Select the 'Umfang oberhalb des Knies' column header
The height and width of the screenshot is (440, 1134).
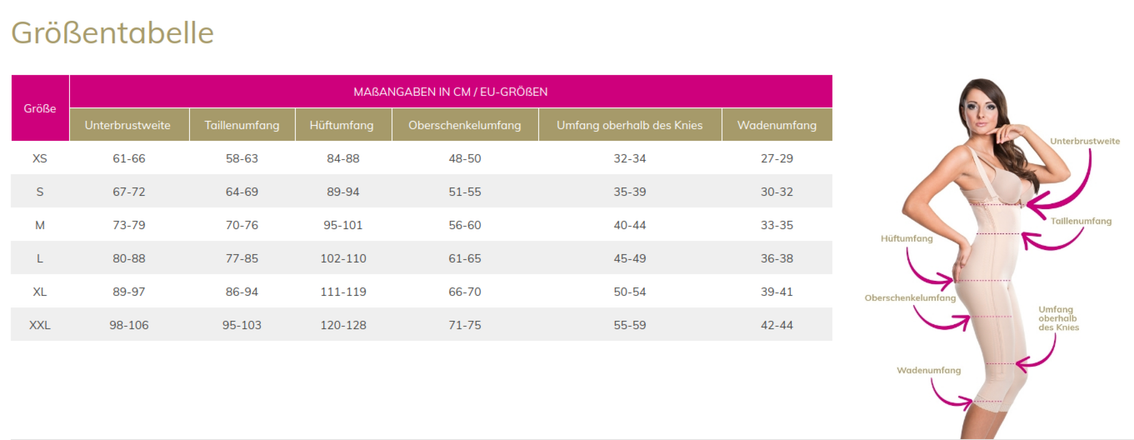(630, 125)
